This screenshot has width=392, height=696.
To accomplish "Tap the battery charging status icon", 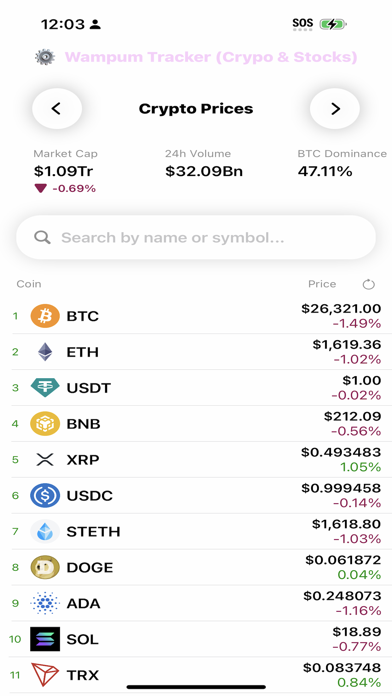I will (333, 24).
